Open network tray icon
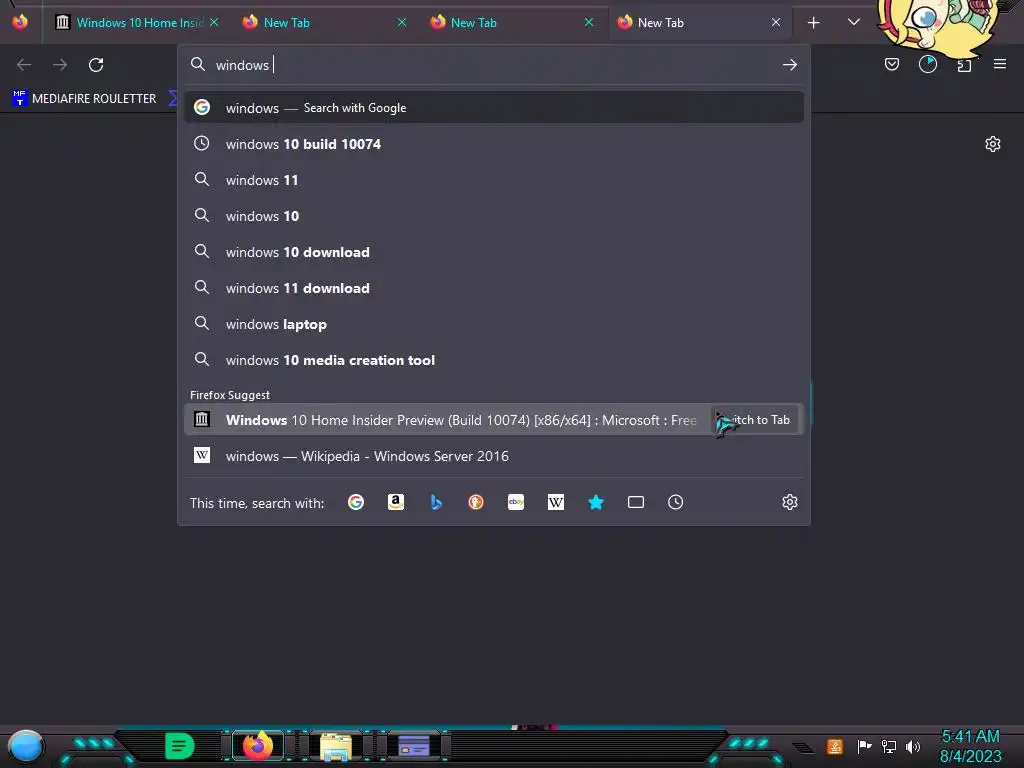This screenshot has width=1024, height=768. (x=889, y=746)
